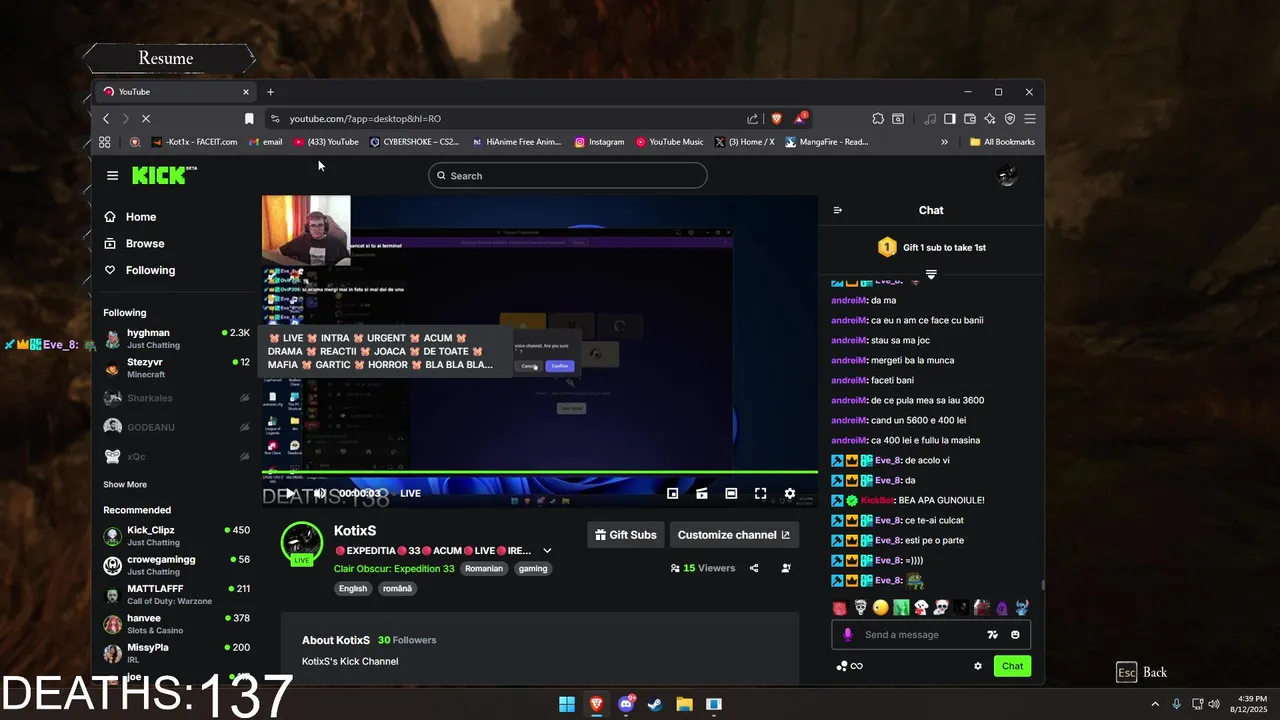Expand the stream title chevron
The width and height of the screenshot is (1280, 720).
tap(547, 551)
